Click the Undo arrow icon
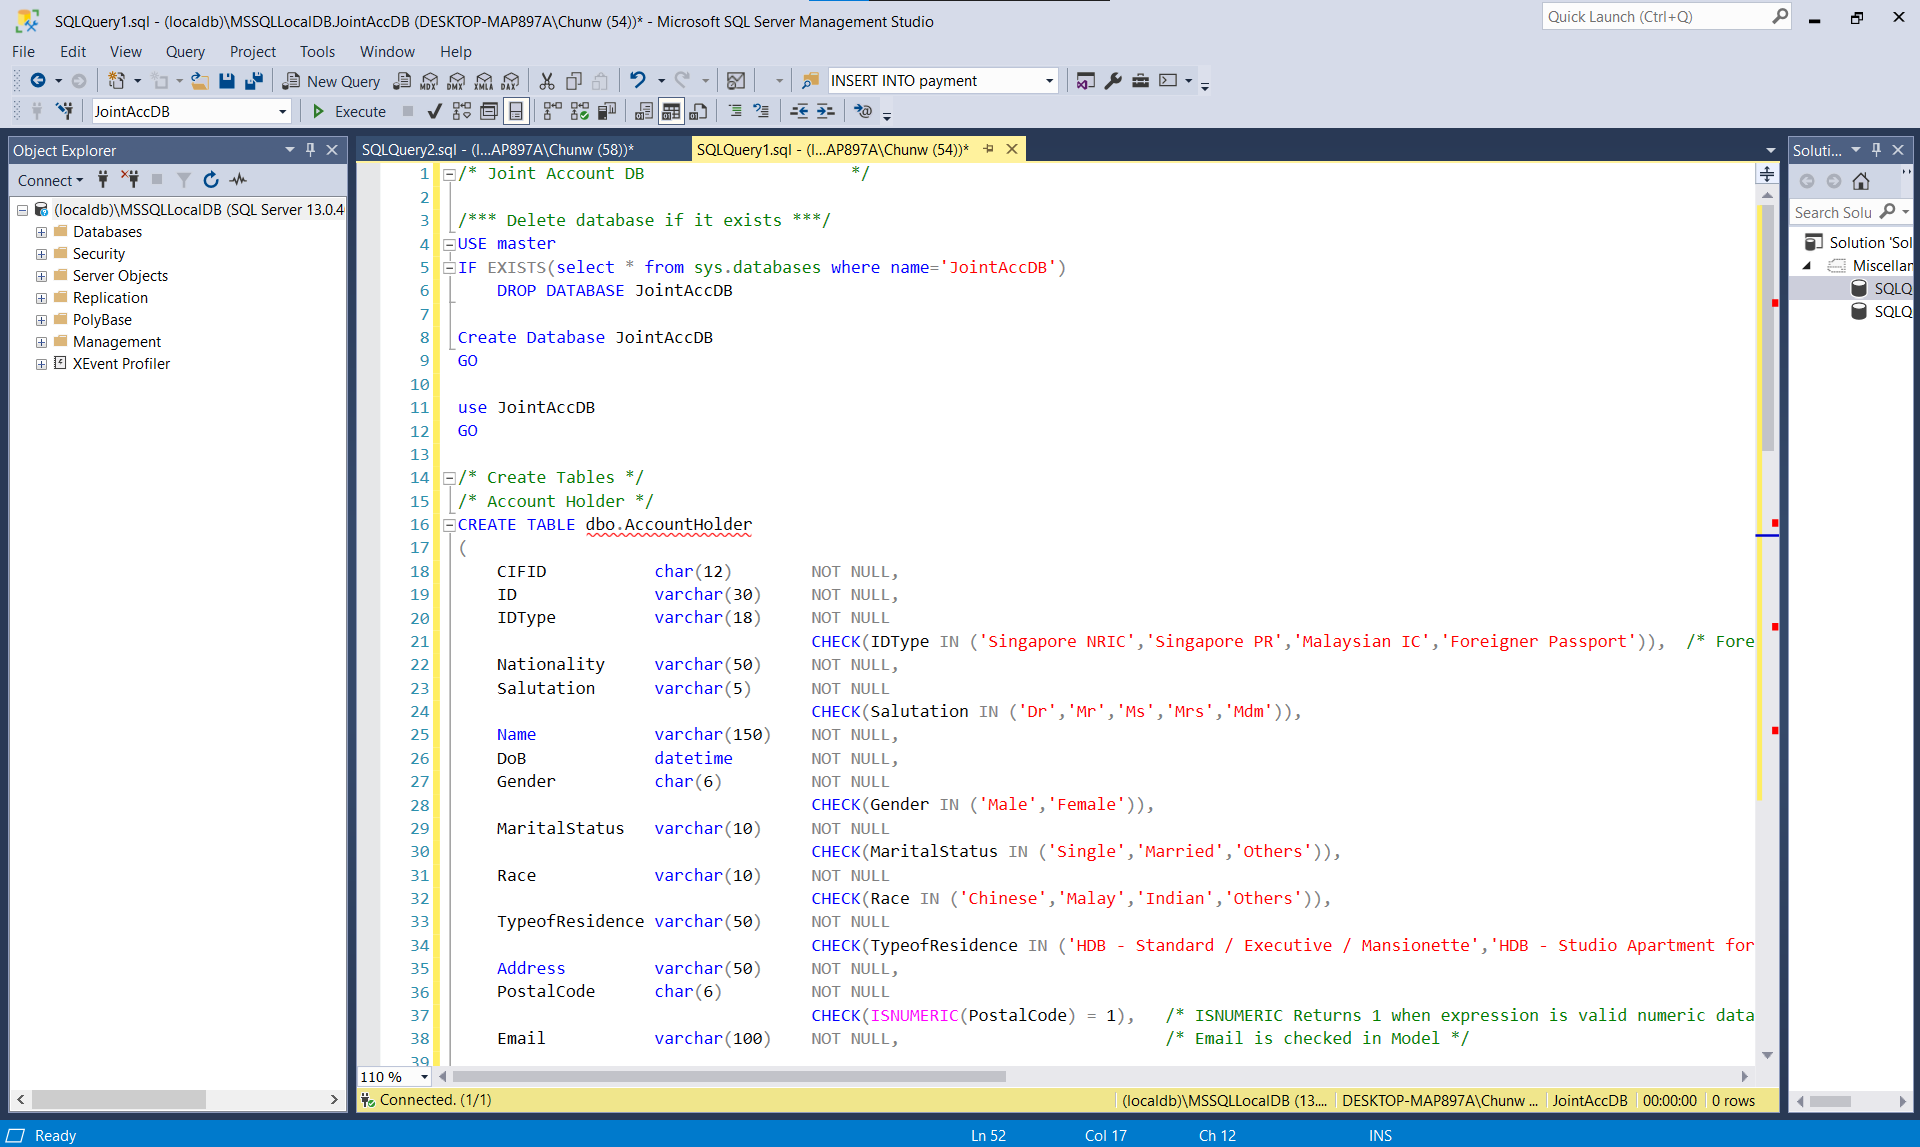The width and height of the screenshot is (1920, 1147). point(637,80)
